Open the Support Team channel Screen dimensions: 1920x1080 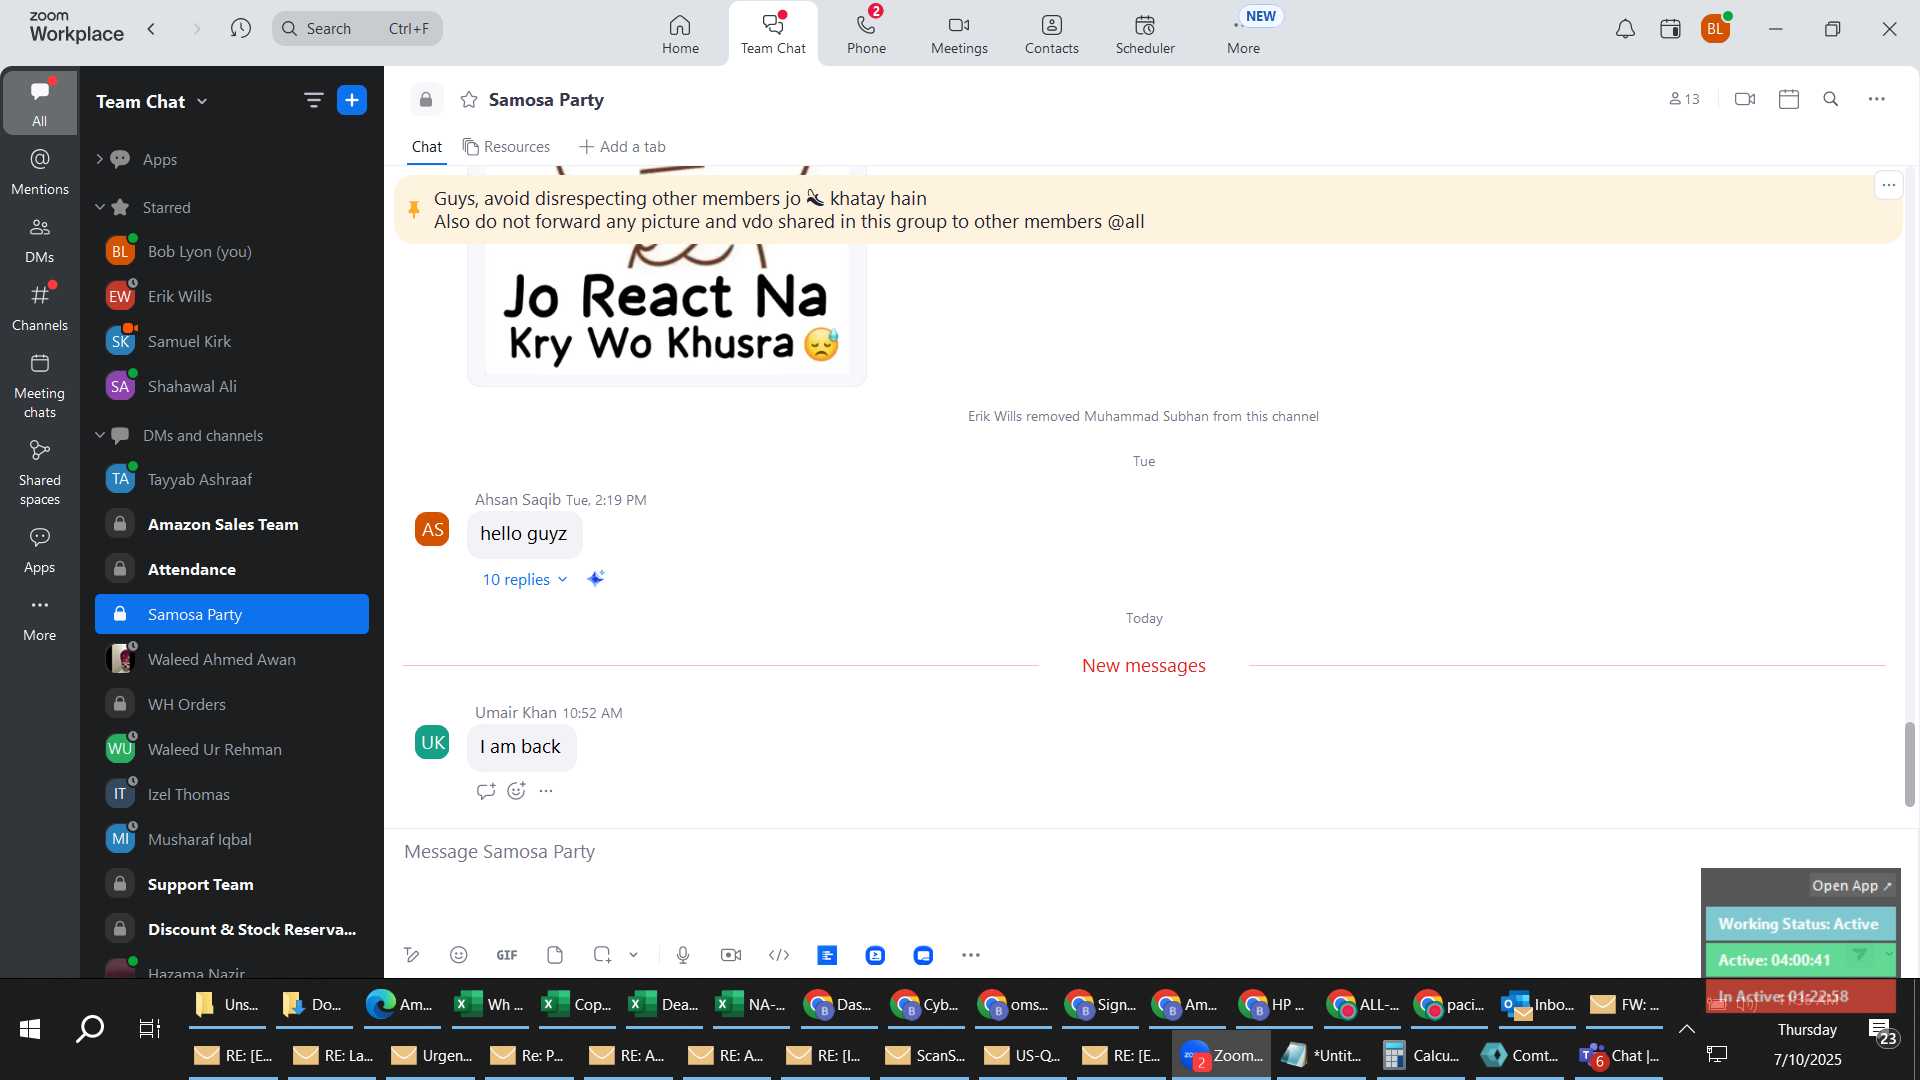232,884
